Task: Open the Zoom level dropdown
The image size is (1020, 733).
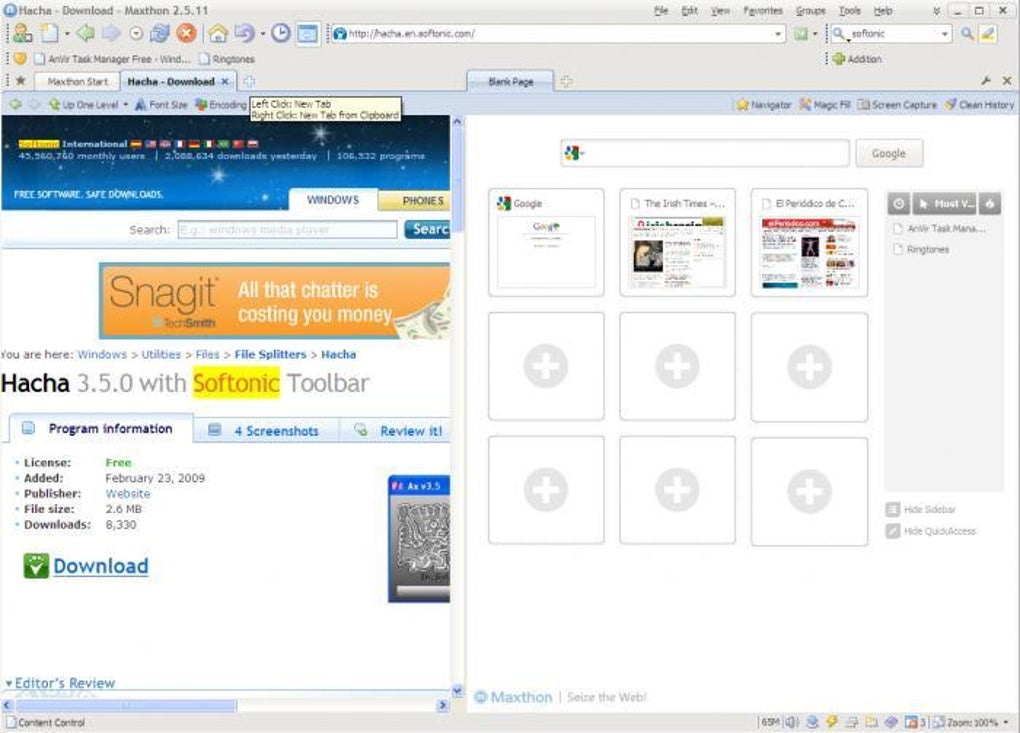Action: pyautogui.click(x=1004, y=720)
